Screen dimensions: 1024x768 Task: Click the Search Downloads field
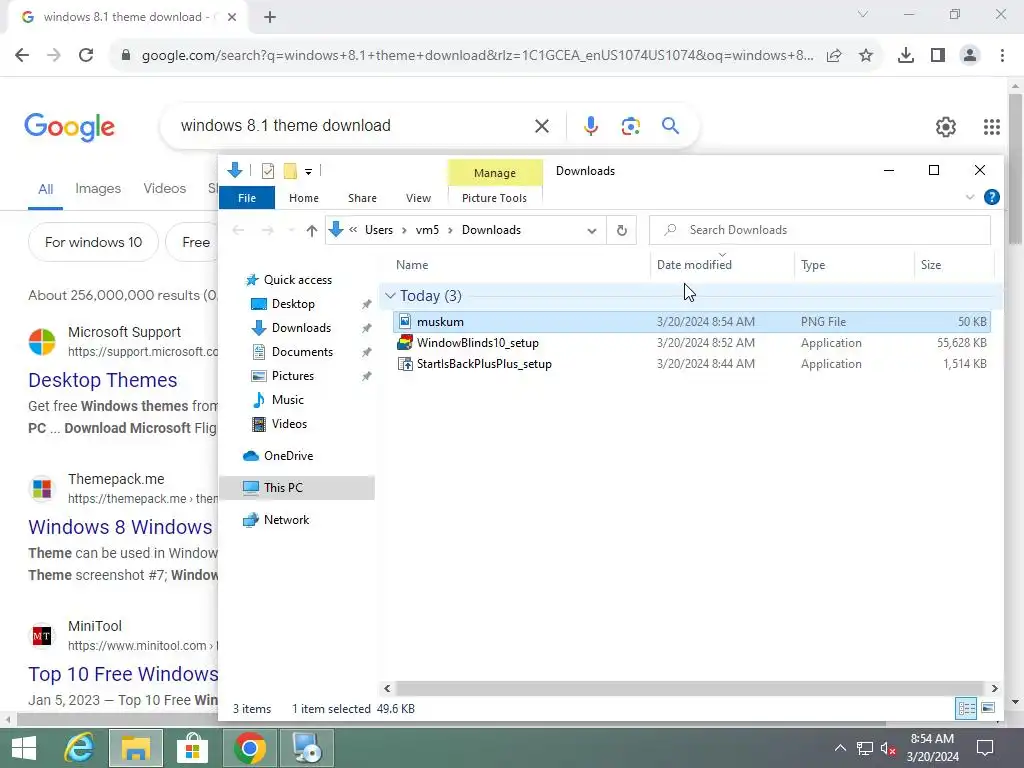[x=820, y=230]
